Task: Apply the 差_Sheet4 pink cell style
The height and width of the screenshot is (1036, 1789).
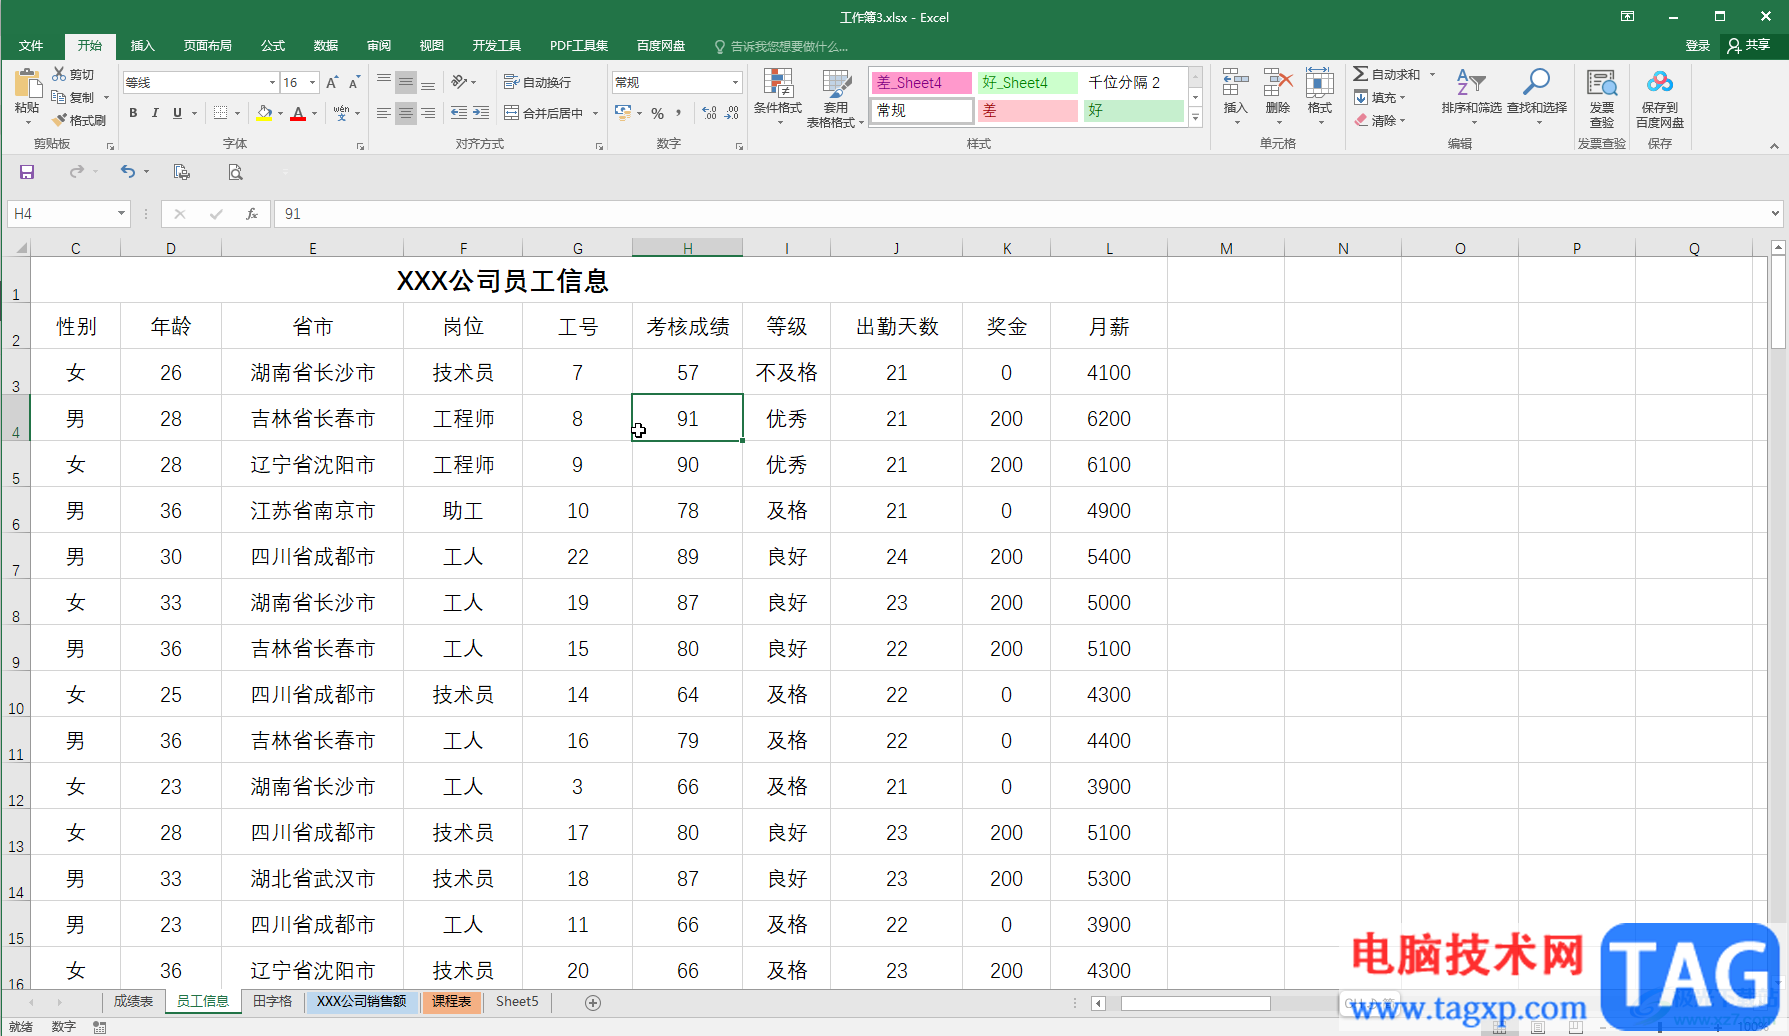Action: click(x=921, y=83)
